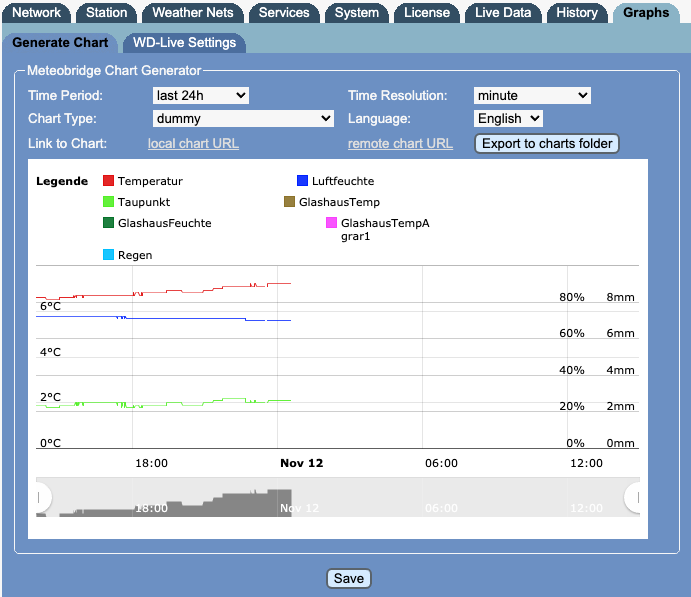Image resolution: width=691 pixels, height=597 pixels.
Task: Toggle the blue Luftfeuchte legend swatch
Action: [x=303, y=181]
